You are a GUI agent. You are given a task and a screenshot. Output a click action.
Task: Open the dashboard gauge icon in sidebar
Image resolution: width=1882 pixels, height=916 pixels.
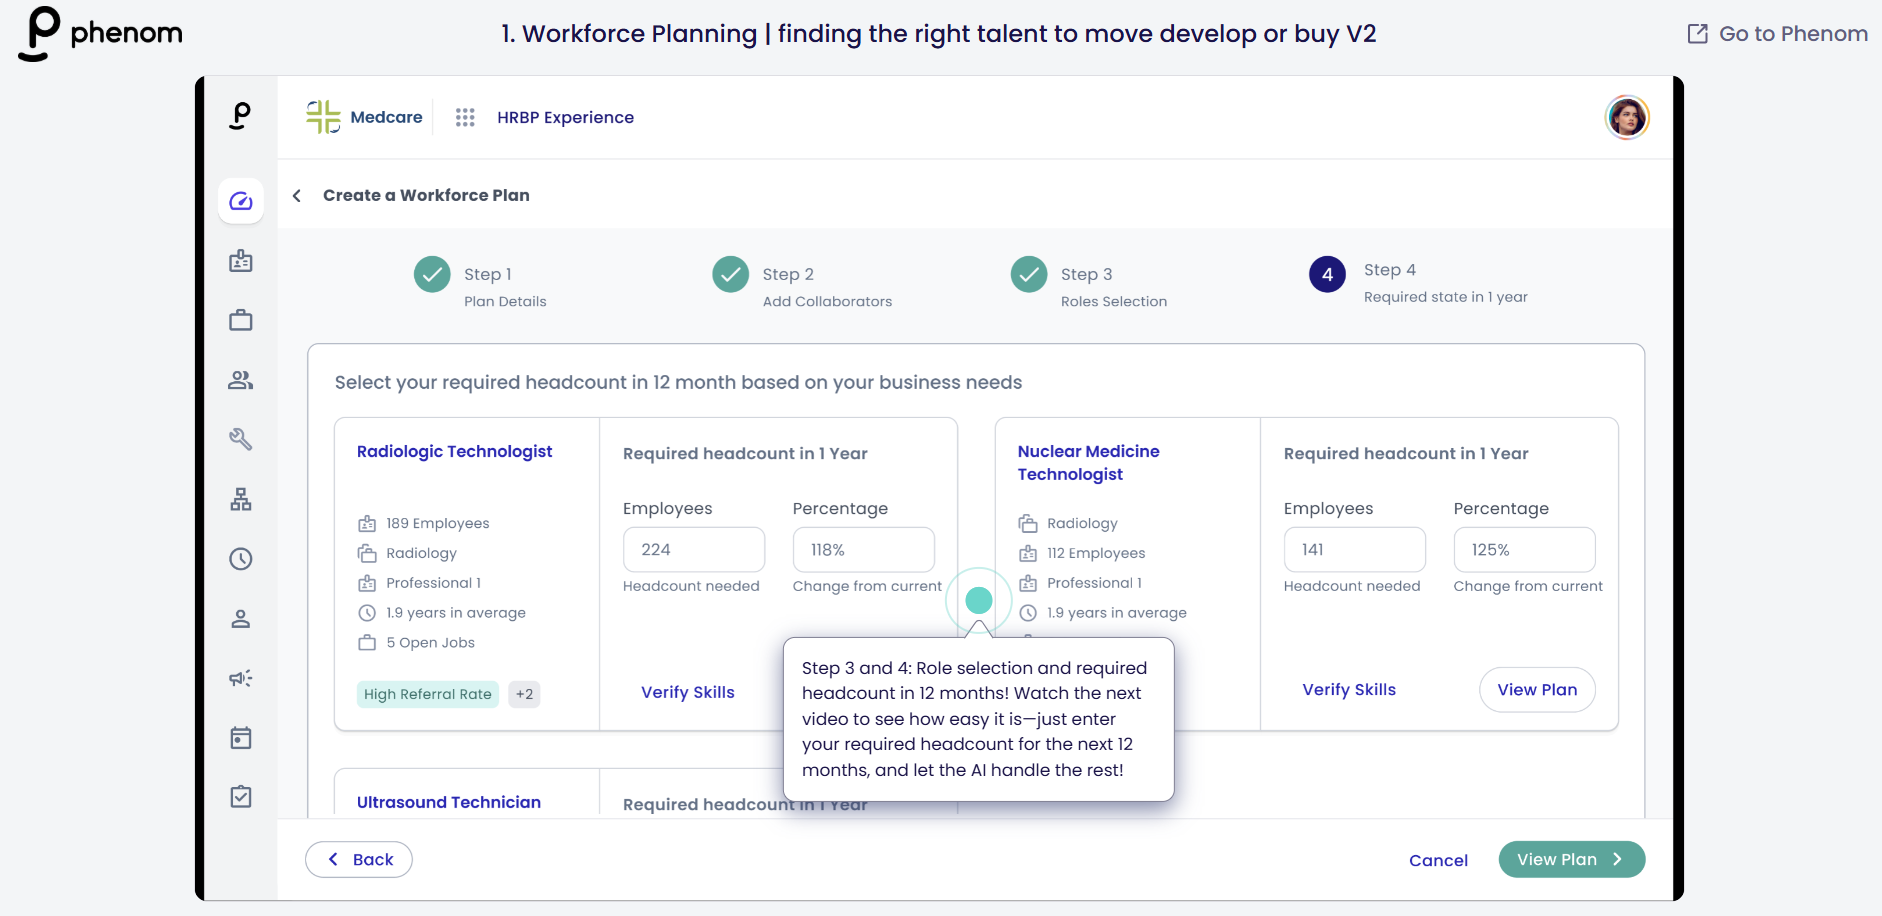point(241,201)
